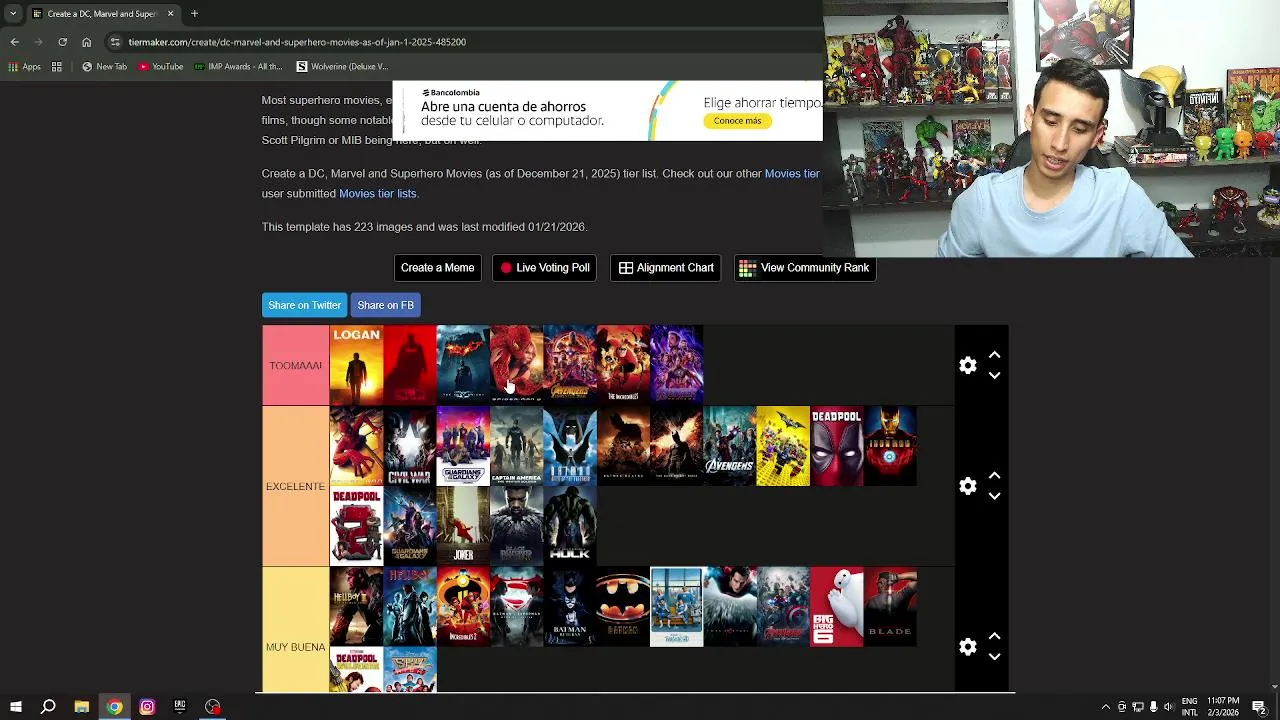Screen dimensions: 1280x720
Task: Show hidden system tray icons
Action: point(1105,707)
